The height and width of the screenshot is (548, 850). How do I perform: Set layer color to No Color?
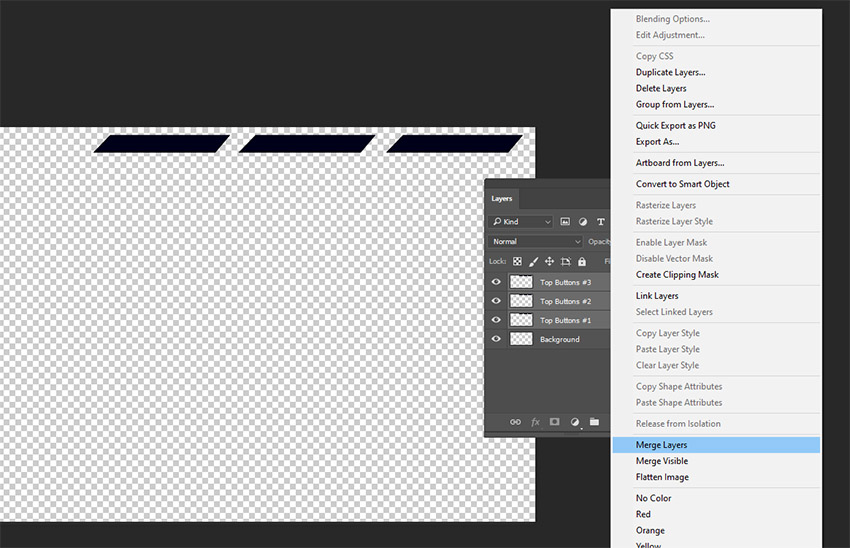[x=653, y=498]
